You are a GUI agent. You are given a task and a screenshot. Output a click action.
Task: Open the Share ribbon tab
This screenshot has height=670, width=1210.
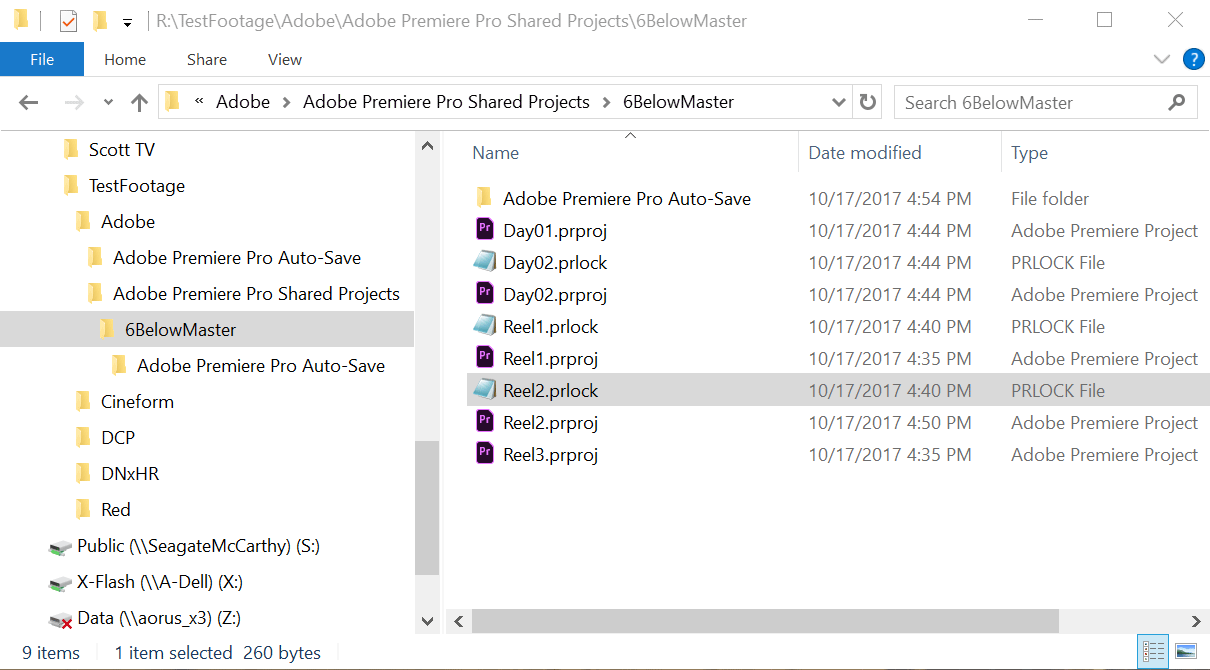pos(207,59)
